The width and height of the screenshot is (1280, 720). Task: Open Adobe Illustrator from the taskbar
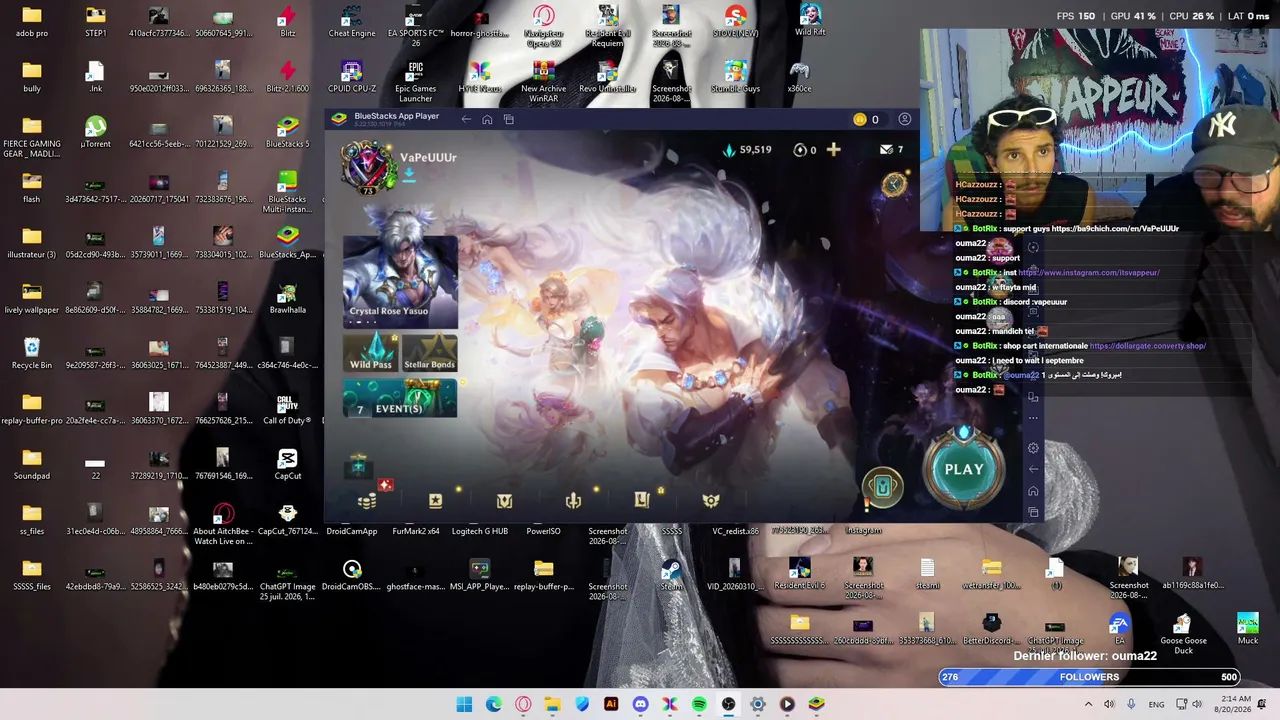coord(611,704)
